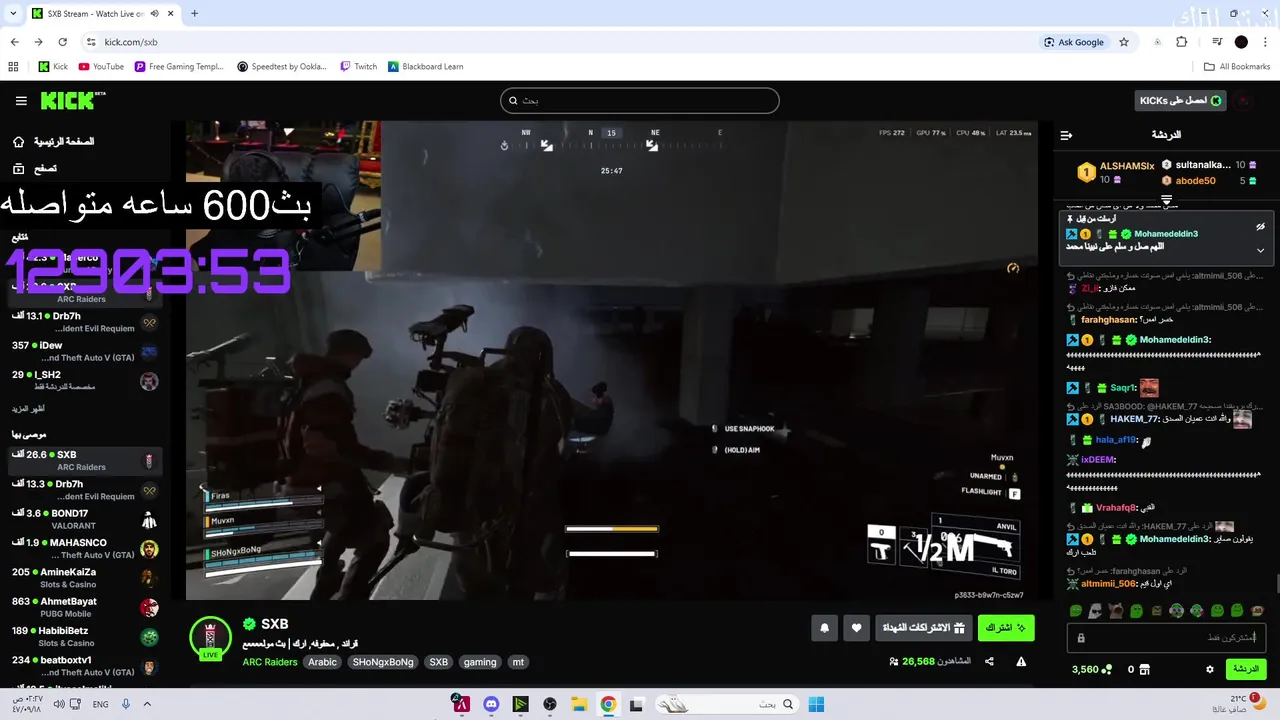
Task: Open the chat shop icon
Action: point(1146,669)
